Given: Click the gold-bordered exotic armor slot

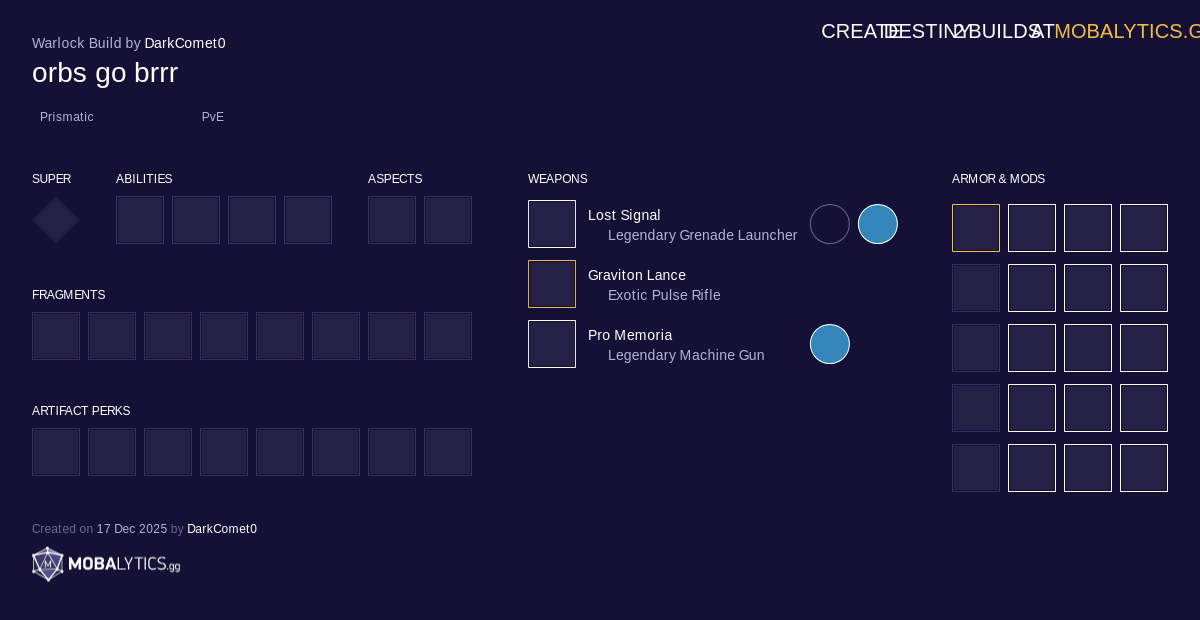Looking at the screenshot, I should (976, 228).
